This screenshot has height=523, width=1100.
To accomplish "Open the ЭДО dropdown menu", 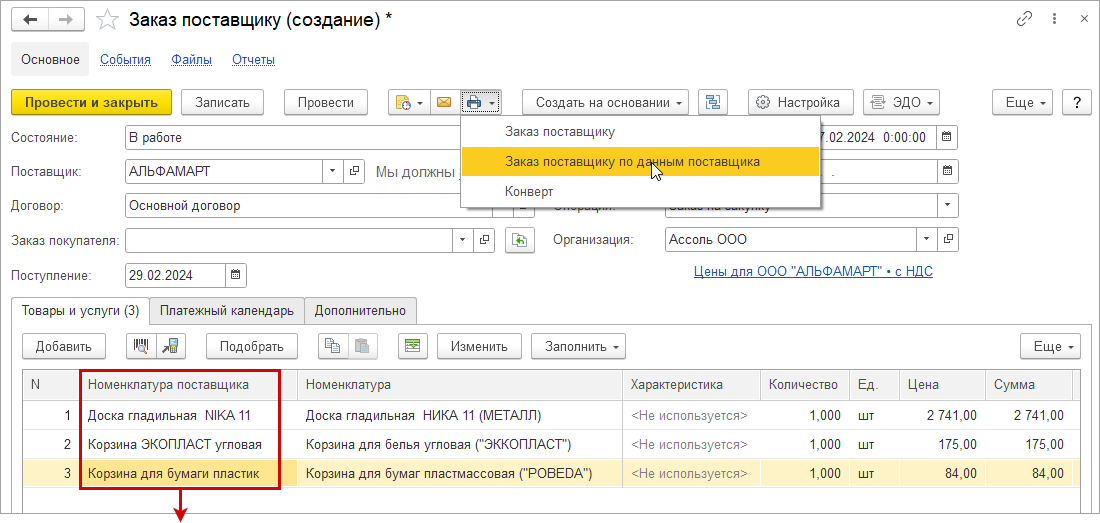I will pyautogui.click(x=901, y=102).
